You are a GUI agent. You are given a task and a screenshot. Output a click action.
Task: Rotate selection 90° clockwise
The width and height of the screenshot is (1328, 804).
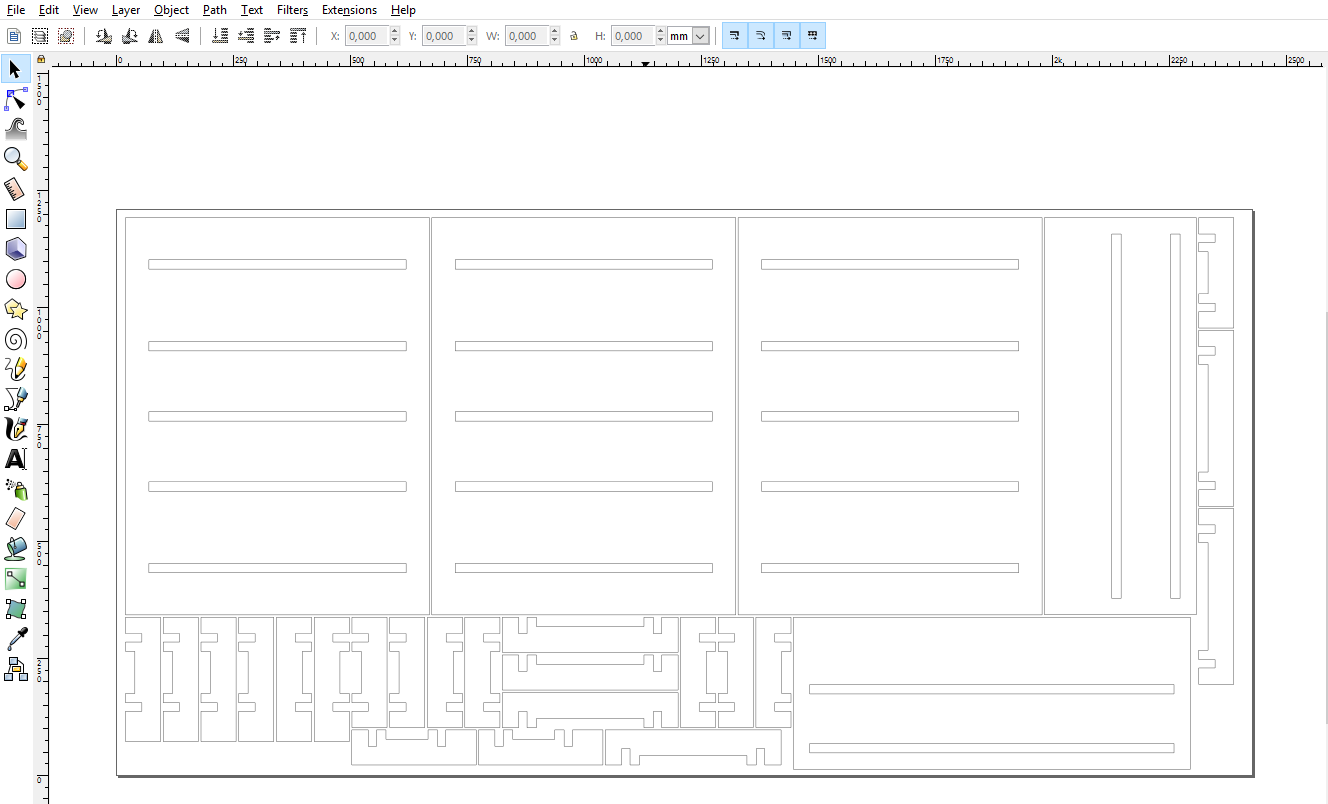pyautogui.click(x=129, y=36)
